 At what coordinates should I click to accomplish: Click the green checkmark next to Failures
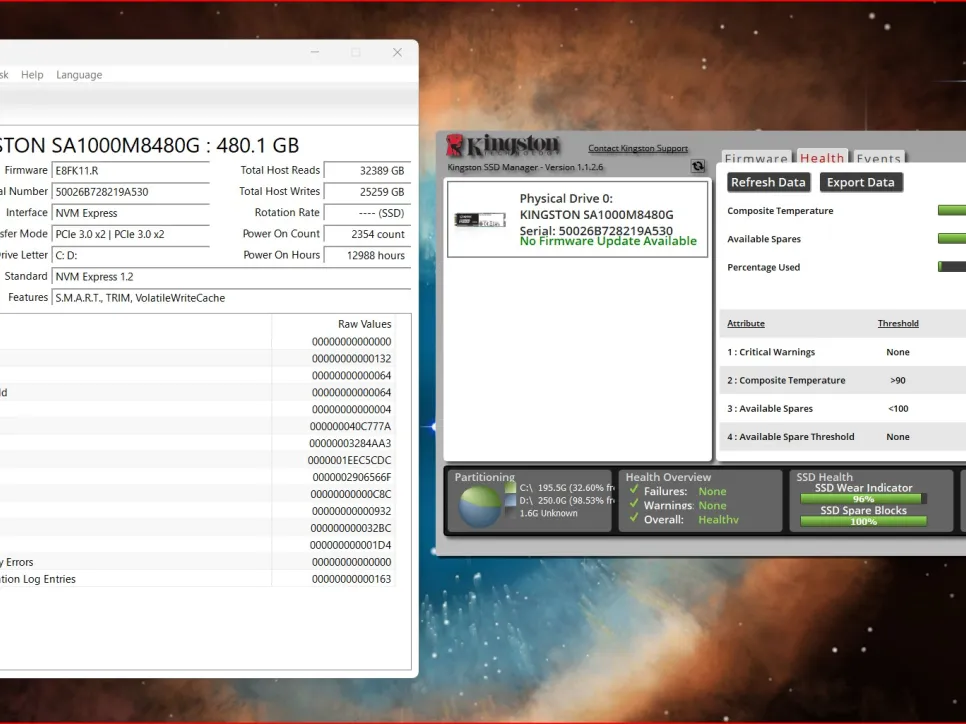[633, 491]
